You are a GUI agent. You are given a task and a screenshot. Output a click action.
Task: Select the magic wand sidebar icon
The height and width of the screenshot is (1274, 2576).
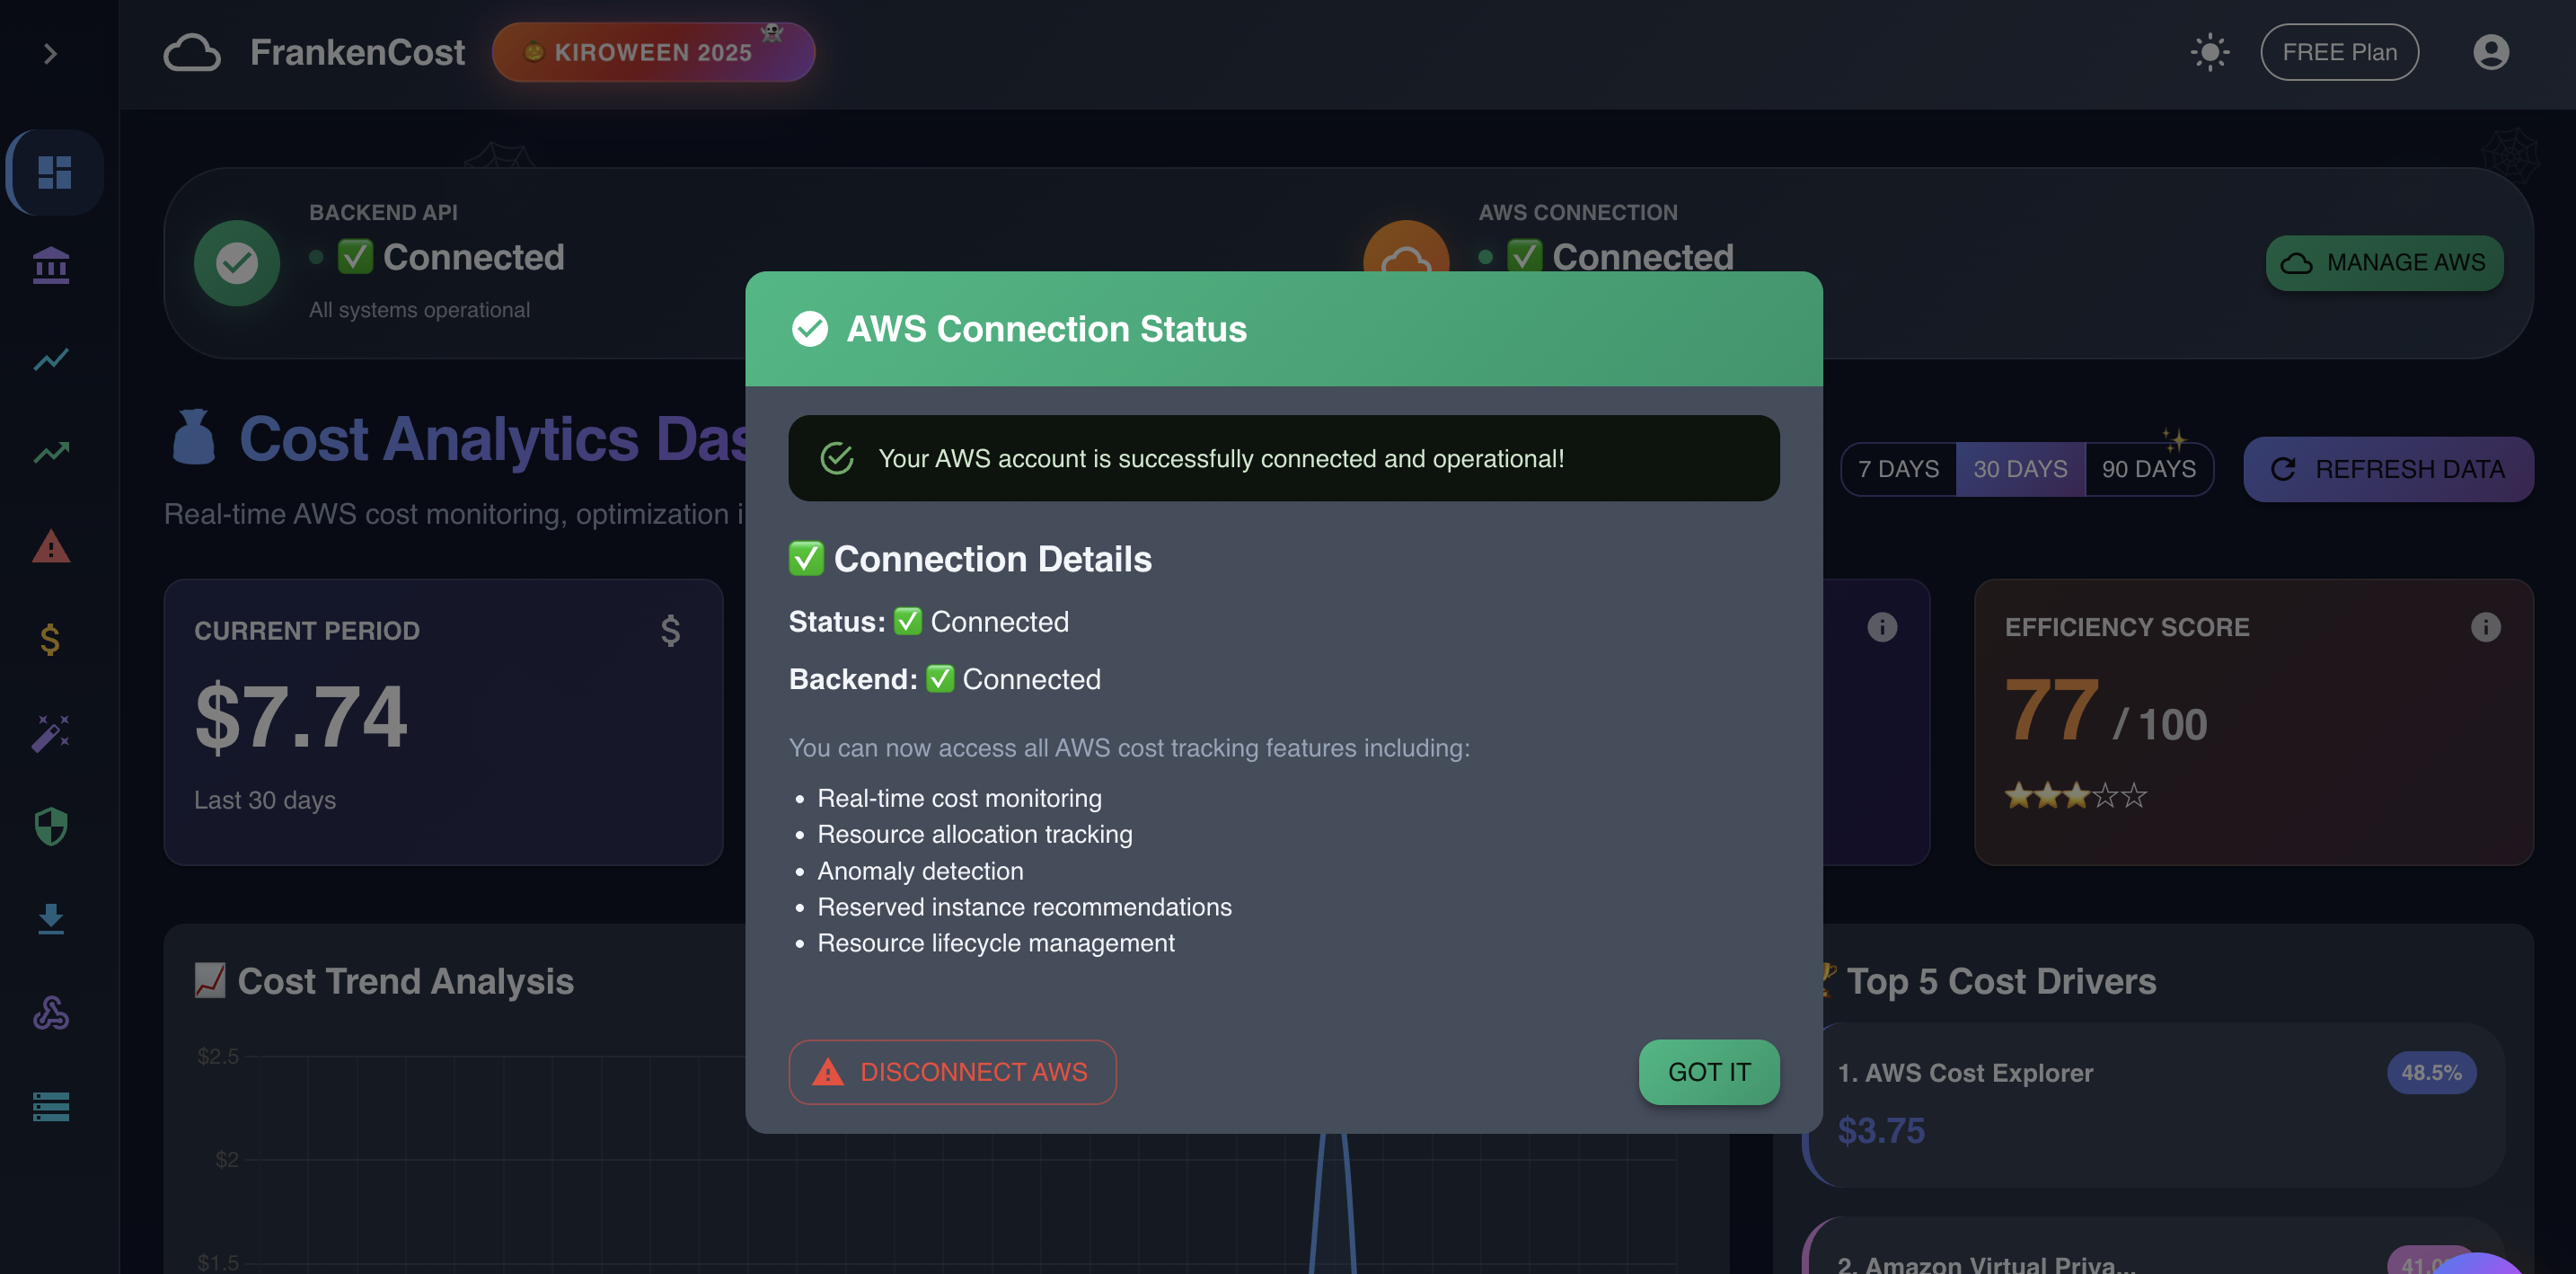click(51, 733)
